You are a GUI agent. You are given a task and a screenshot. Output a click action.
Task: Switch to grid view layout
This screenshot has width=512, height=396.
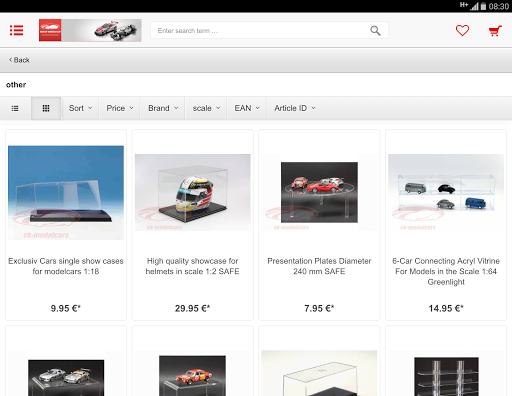point(46,108)
